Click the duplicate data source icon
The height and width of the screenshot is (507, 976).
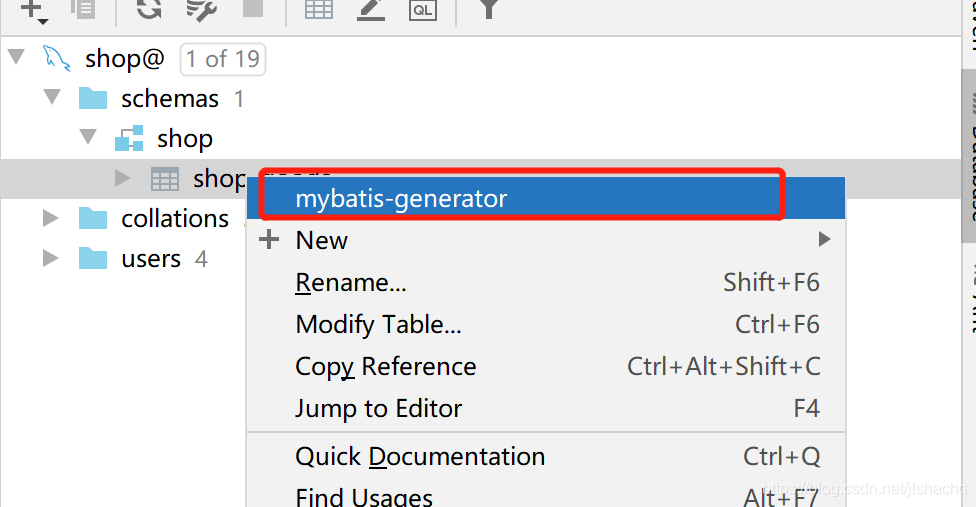tap(84, 10)
